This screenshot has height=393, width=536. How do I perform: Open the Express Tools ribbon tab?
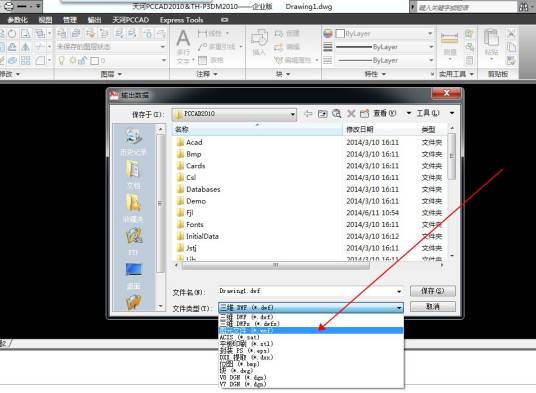182,20
